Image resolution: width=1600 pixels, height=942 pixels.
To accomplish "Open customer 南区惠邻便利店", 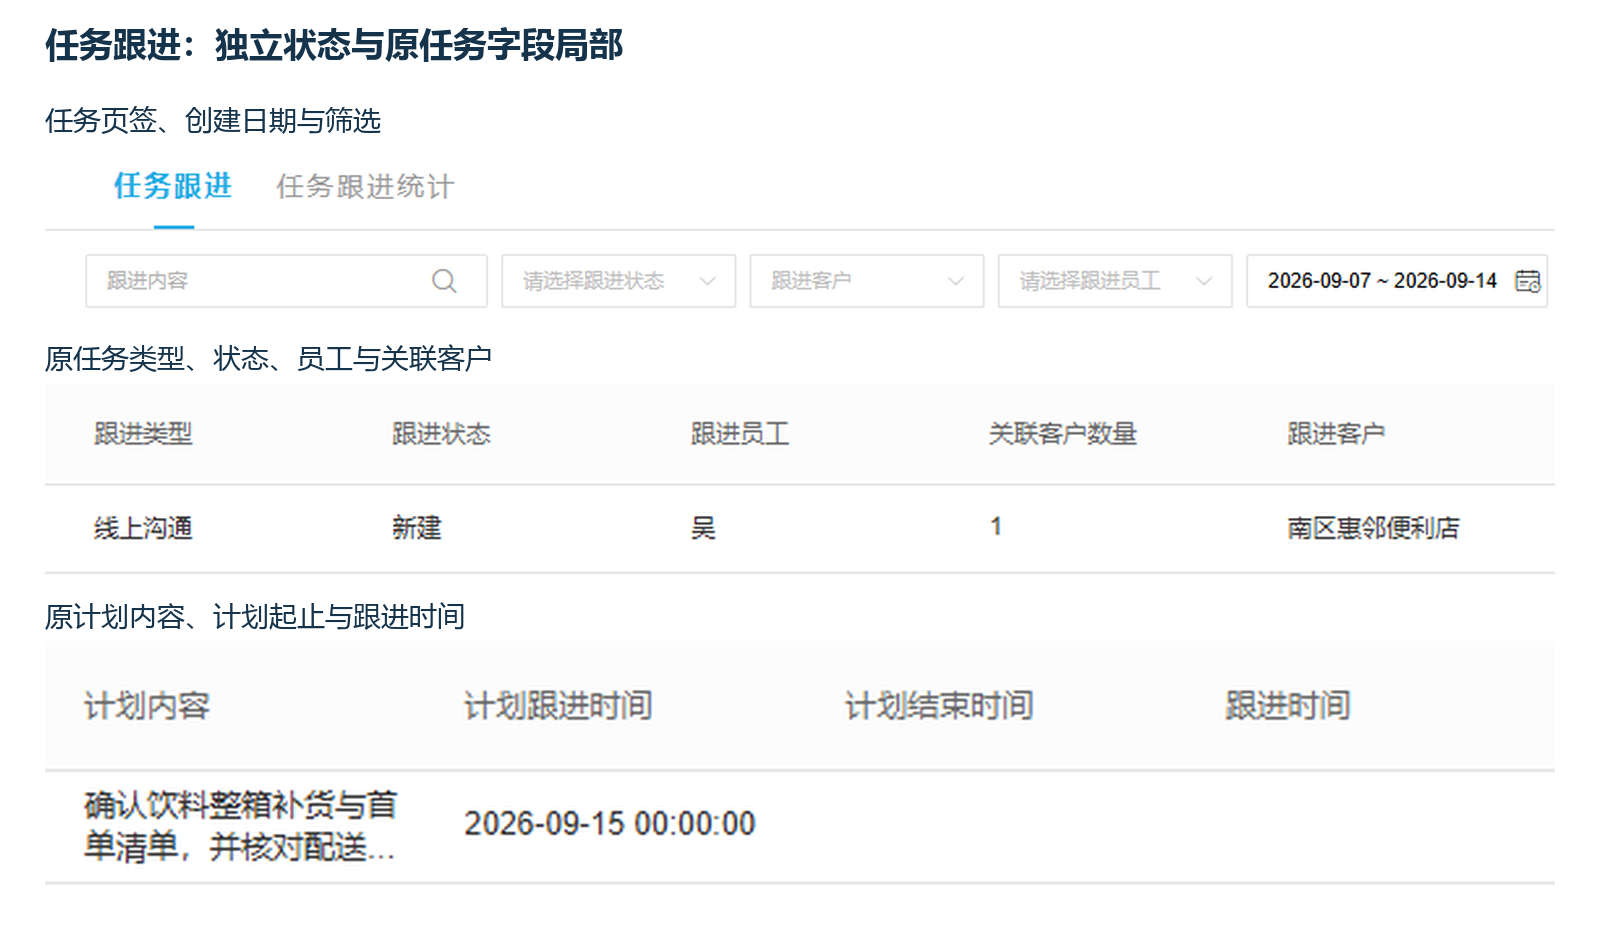I will [1373, 528].
